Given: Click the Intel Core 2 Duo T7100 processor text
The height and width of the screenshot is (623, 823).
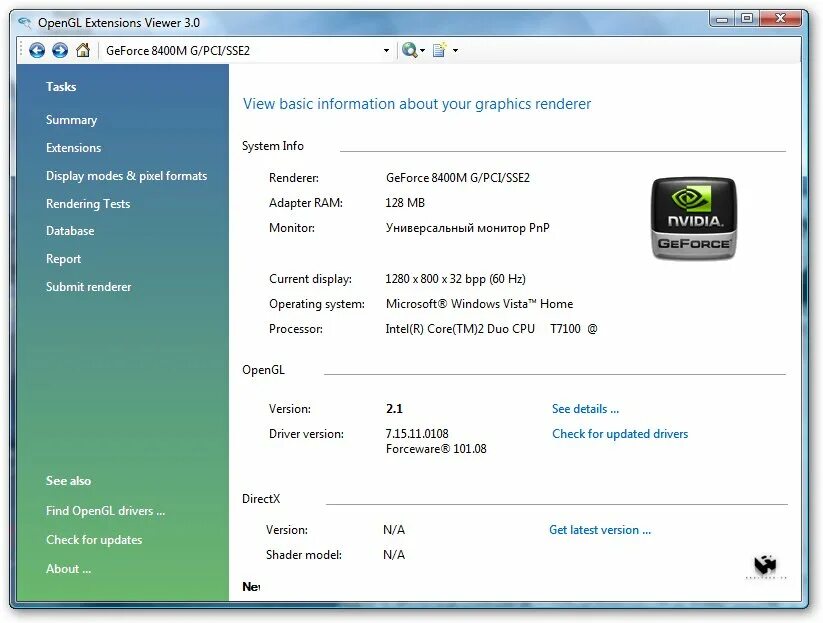Looking at the screenshot, I should click(491, 329).
